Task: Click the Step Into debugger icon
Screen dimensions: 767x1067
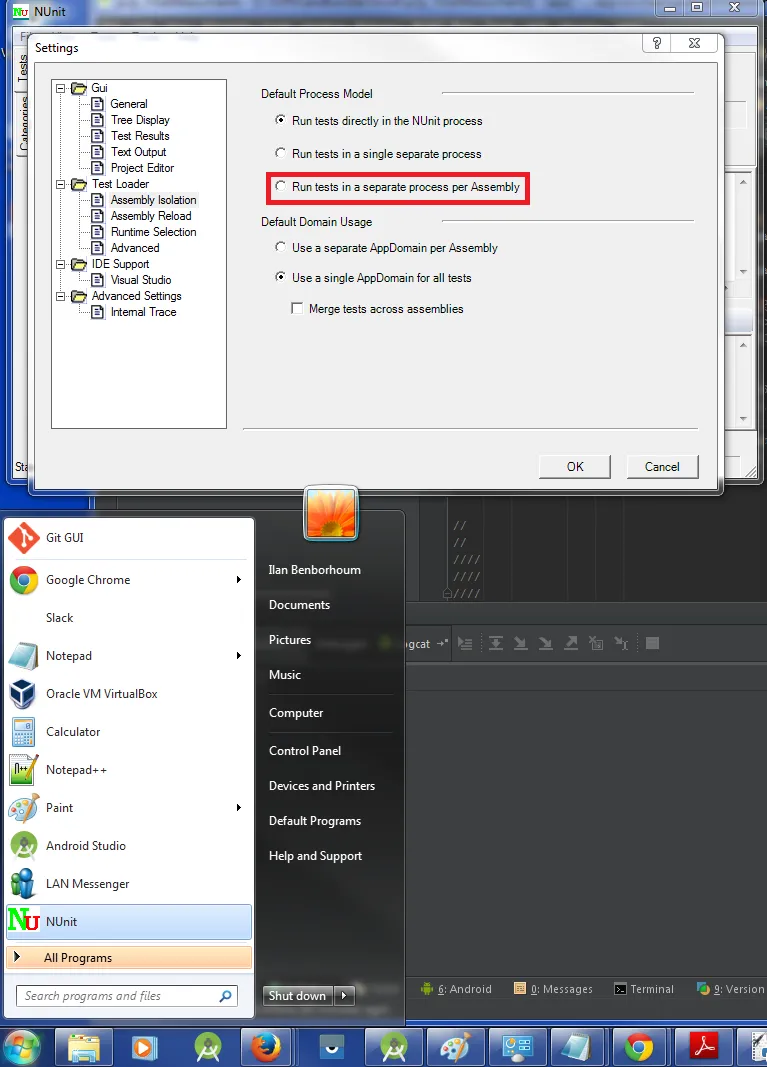Action: point(521,643)
